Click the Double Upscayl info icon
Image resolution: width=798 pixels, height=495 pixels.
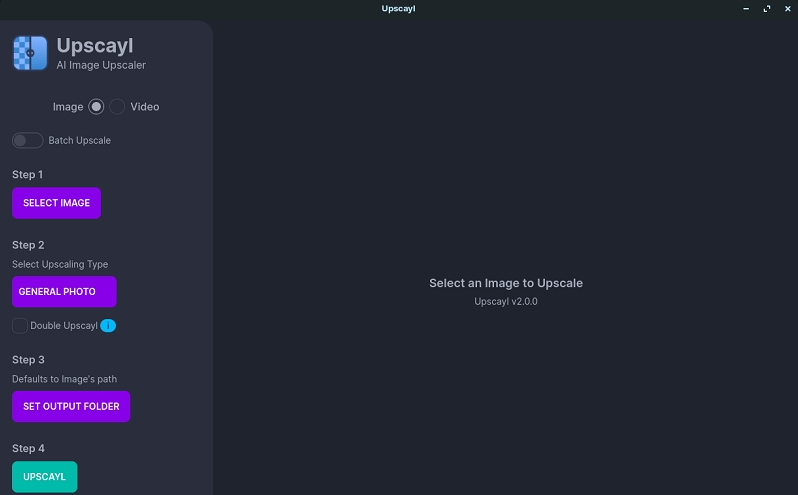point(108,326)
